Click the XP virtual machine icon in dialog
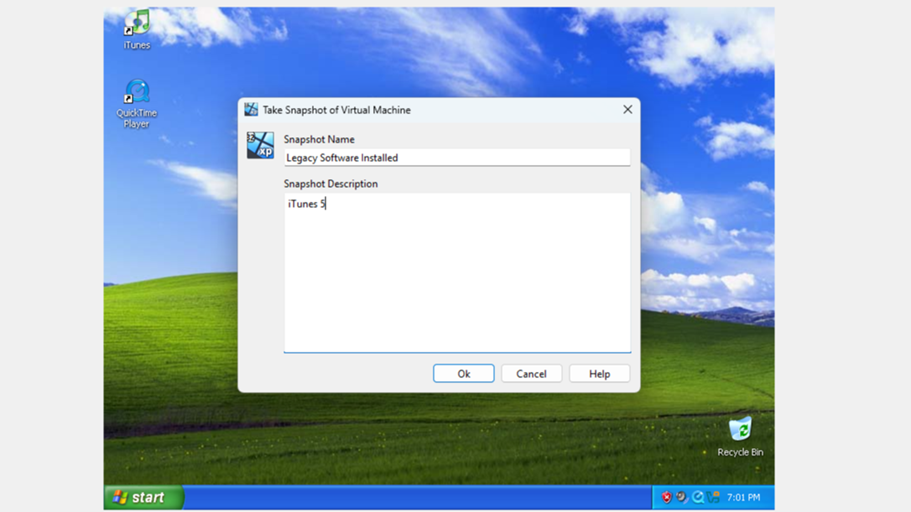Screen dimensions: 911x512 pyautogui.click(x=261, y=146)
